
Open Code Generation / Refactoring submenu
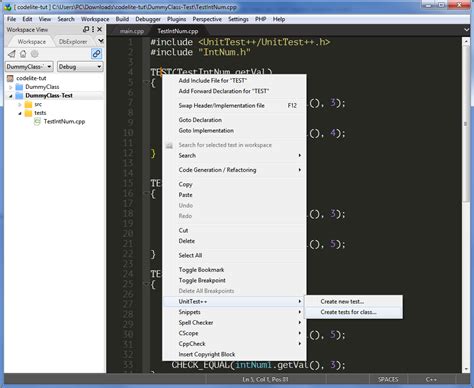click(234, 170)
